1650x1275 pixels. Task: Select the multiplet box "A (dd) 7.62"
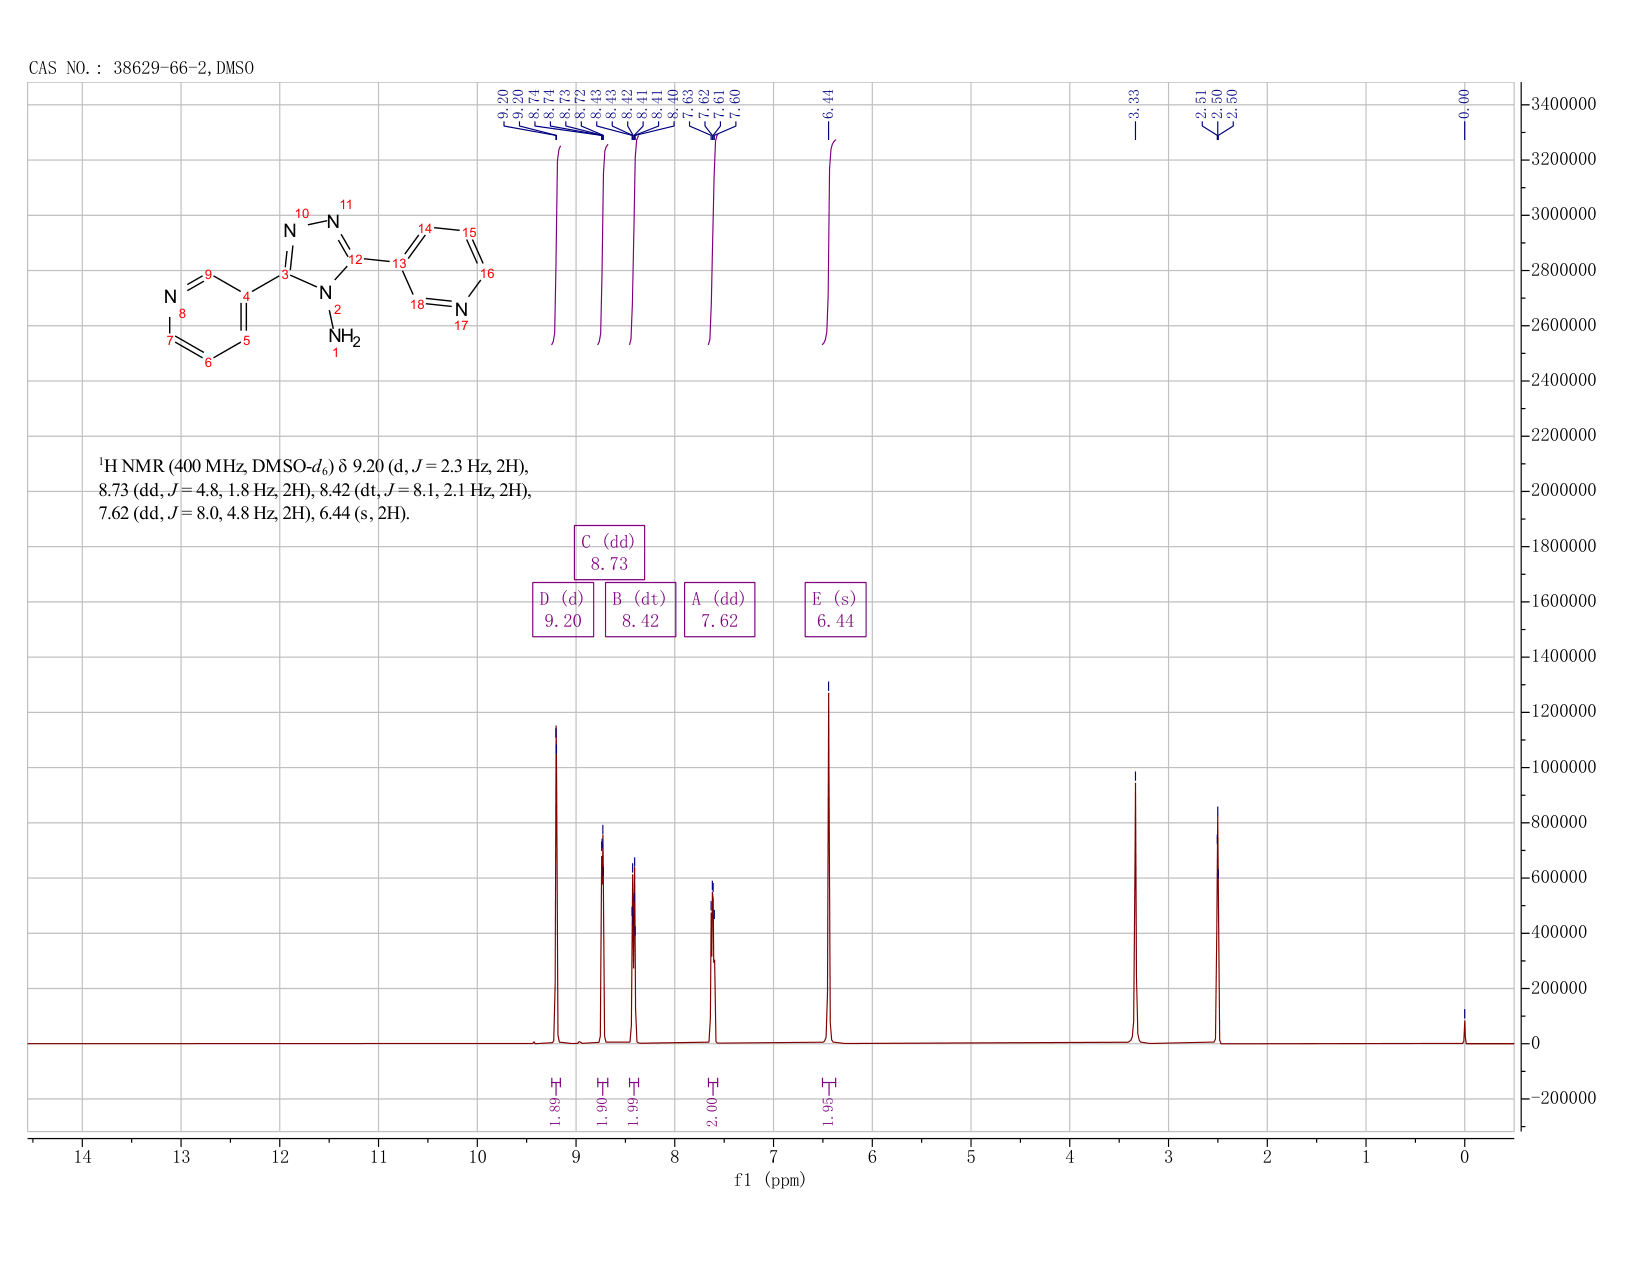tap(719, 609)
